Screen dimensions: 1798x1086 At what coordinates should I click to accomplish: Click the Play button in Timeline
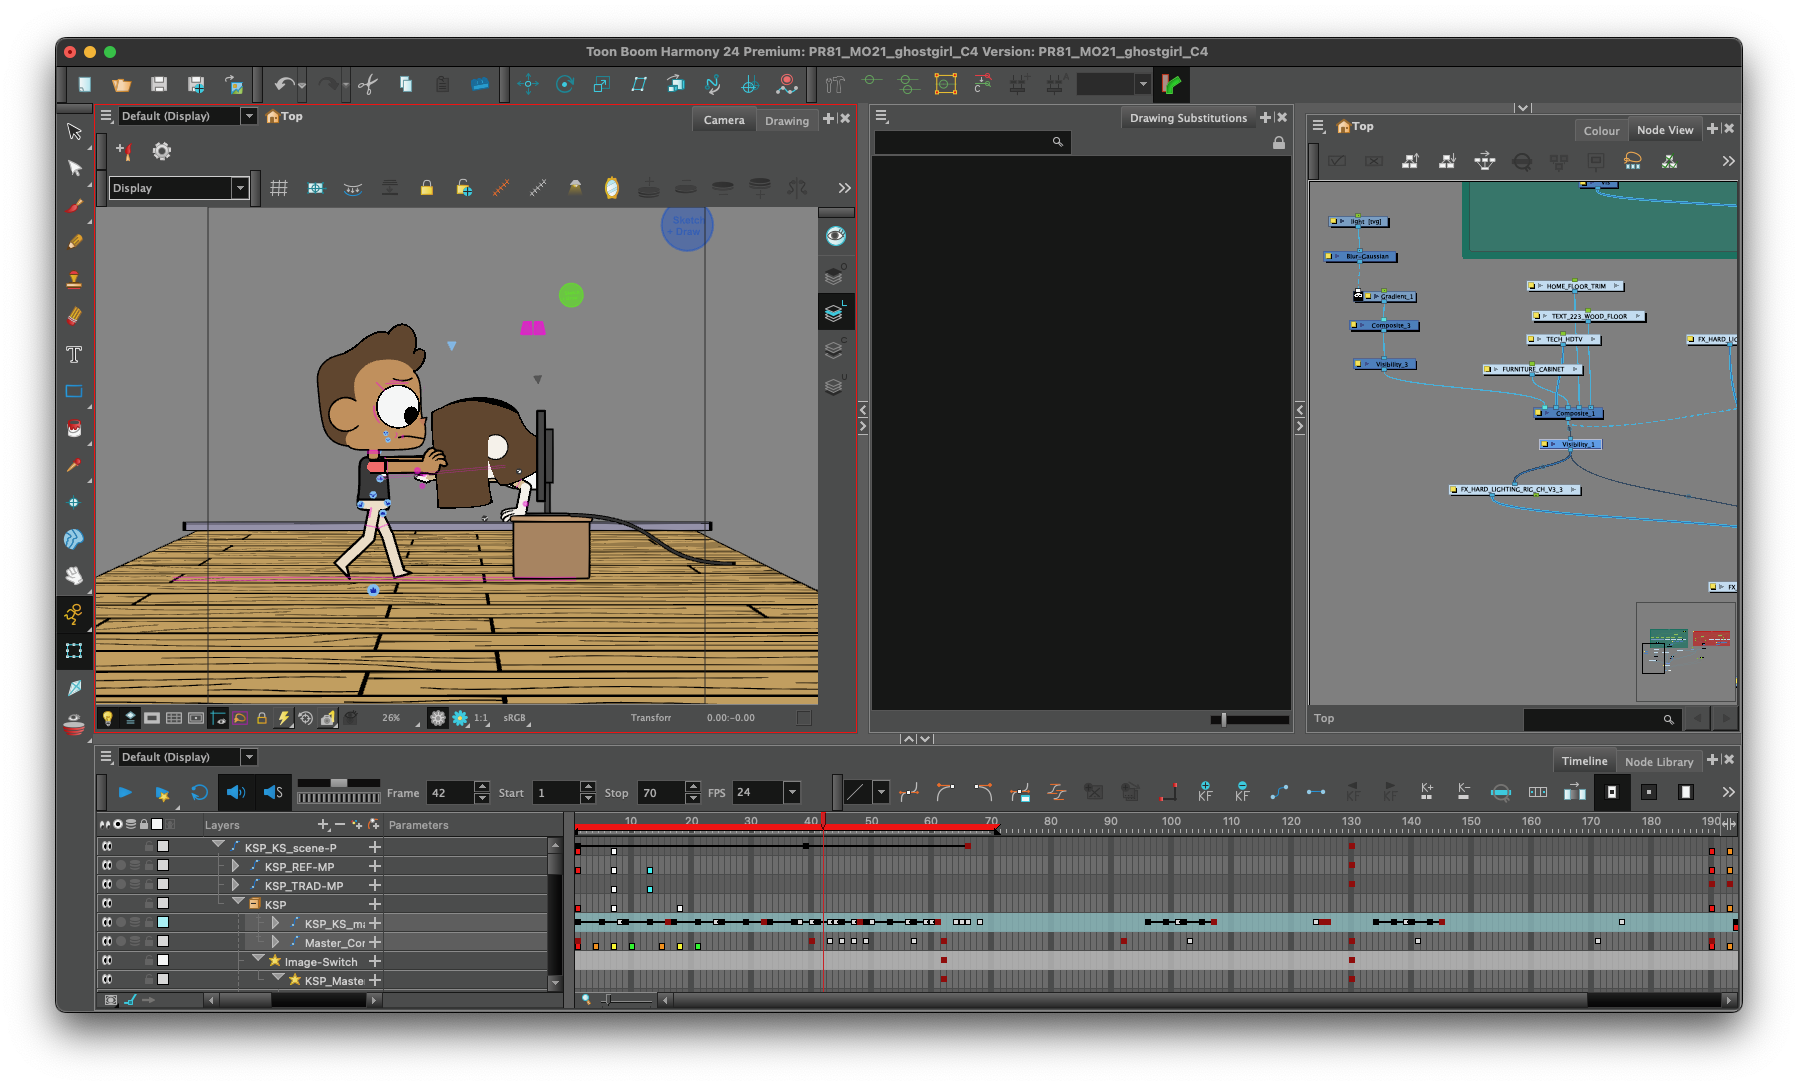coord(125,792)
